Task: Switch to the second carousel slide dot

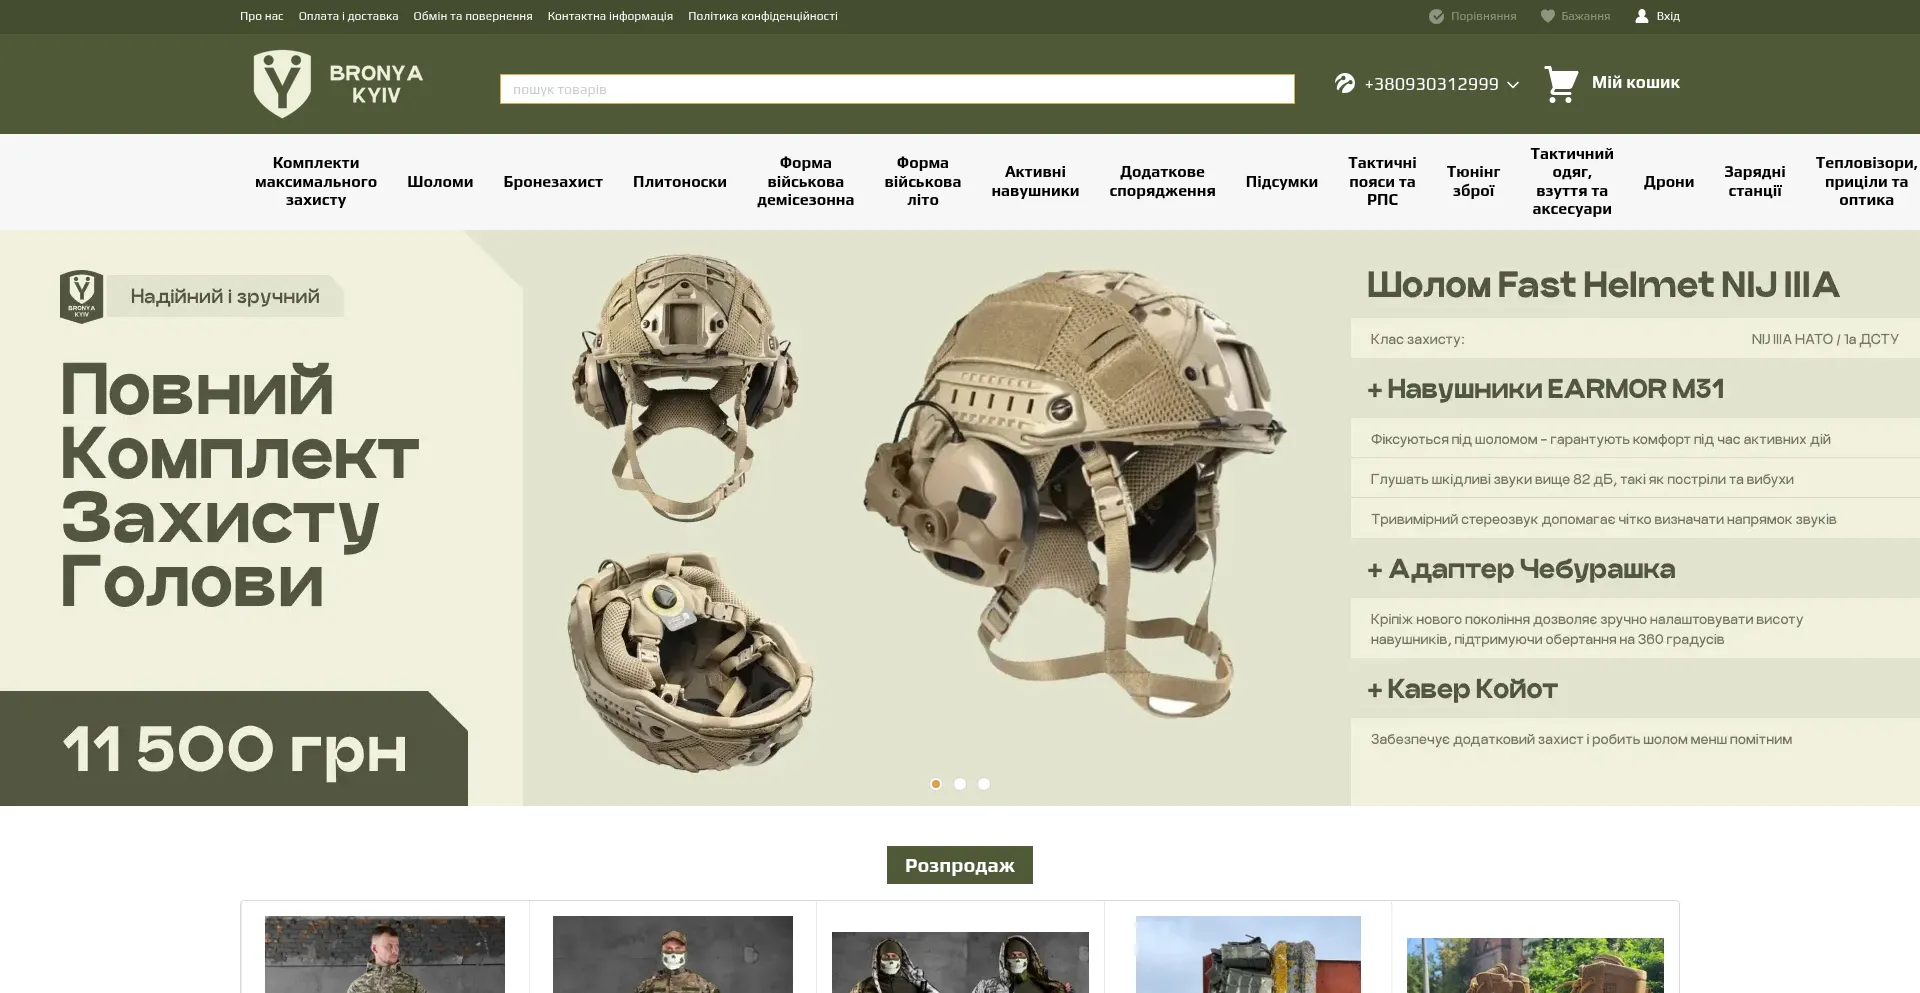Action: tap(960, 784)
